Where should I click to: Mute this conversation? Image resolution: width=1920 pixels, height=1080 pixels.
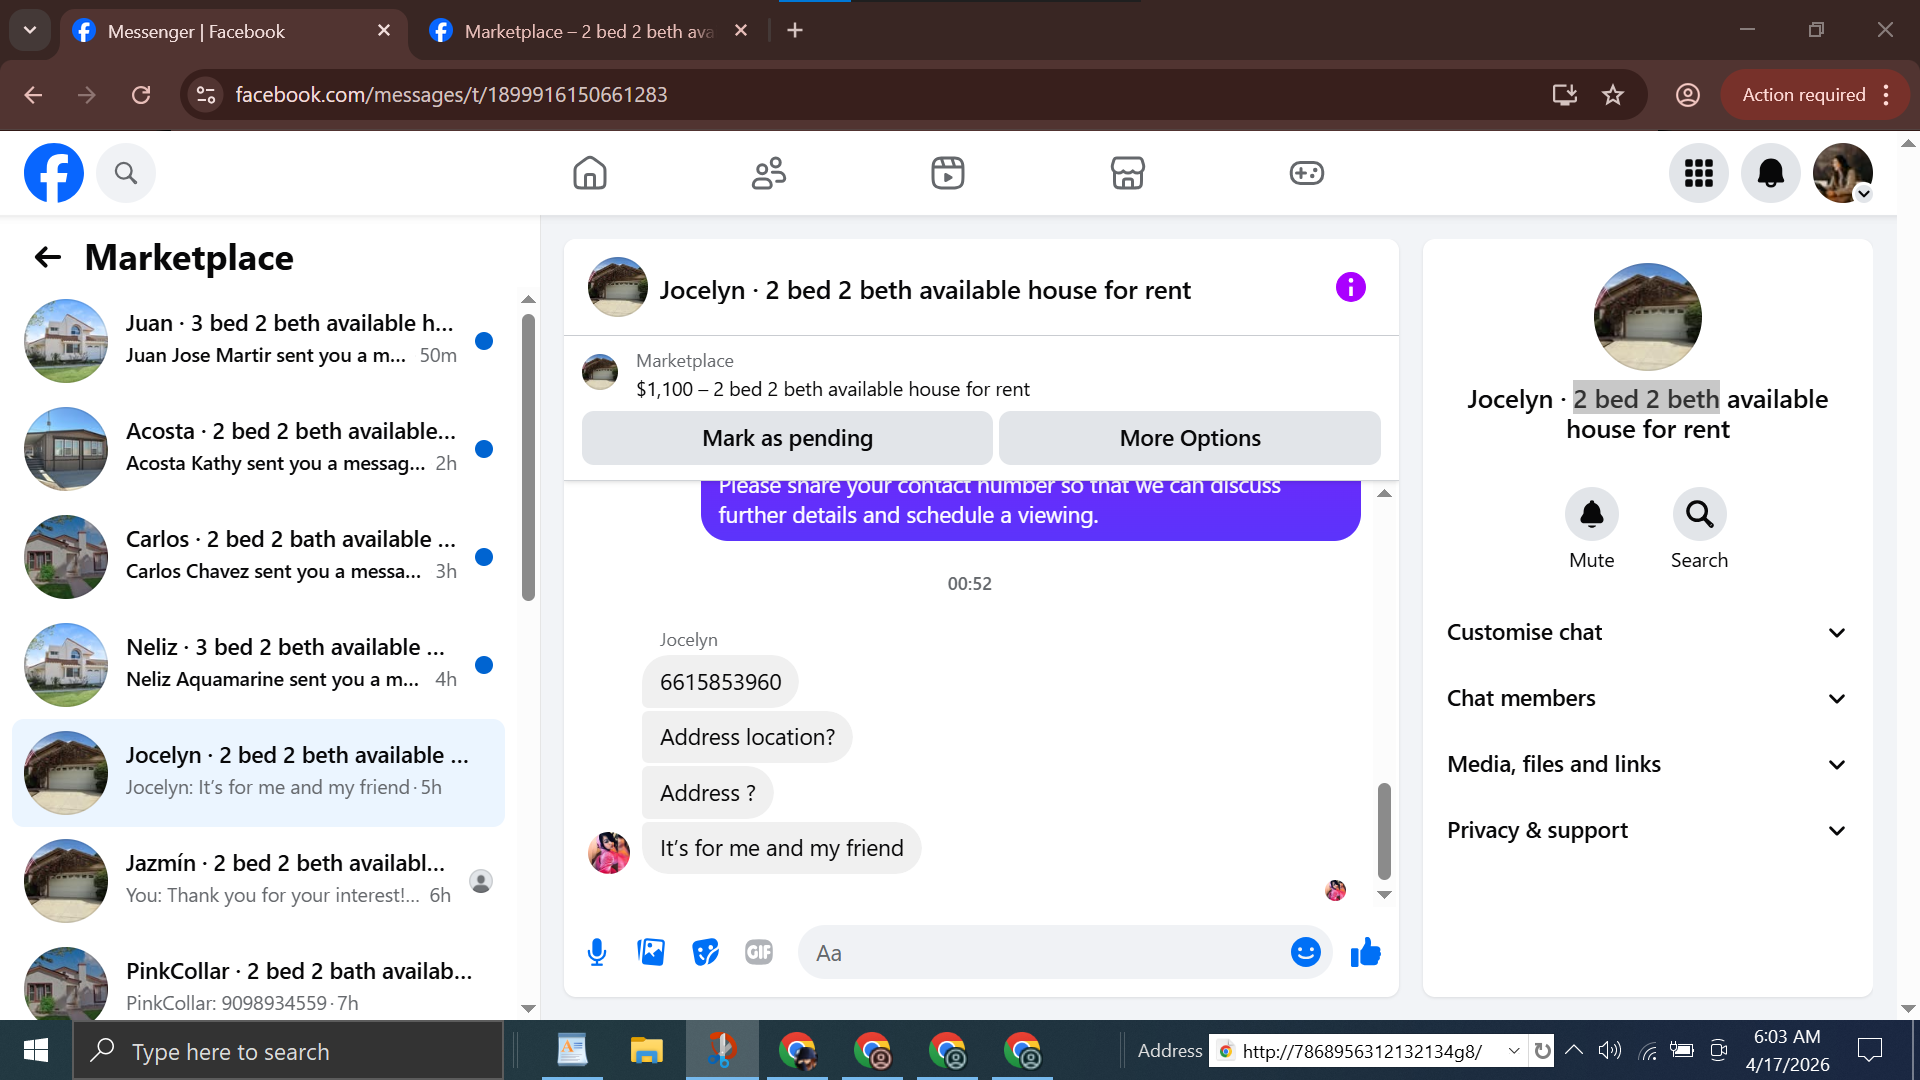click(1591, 515)
